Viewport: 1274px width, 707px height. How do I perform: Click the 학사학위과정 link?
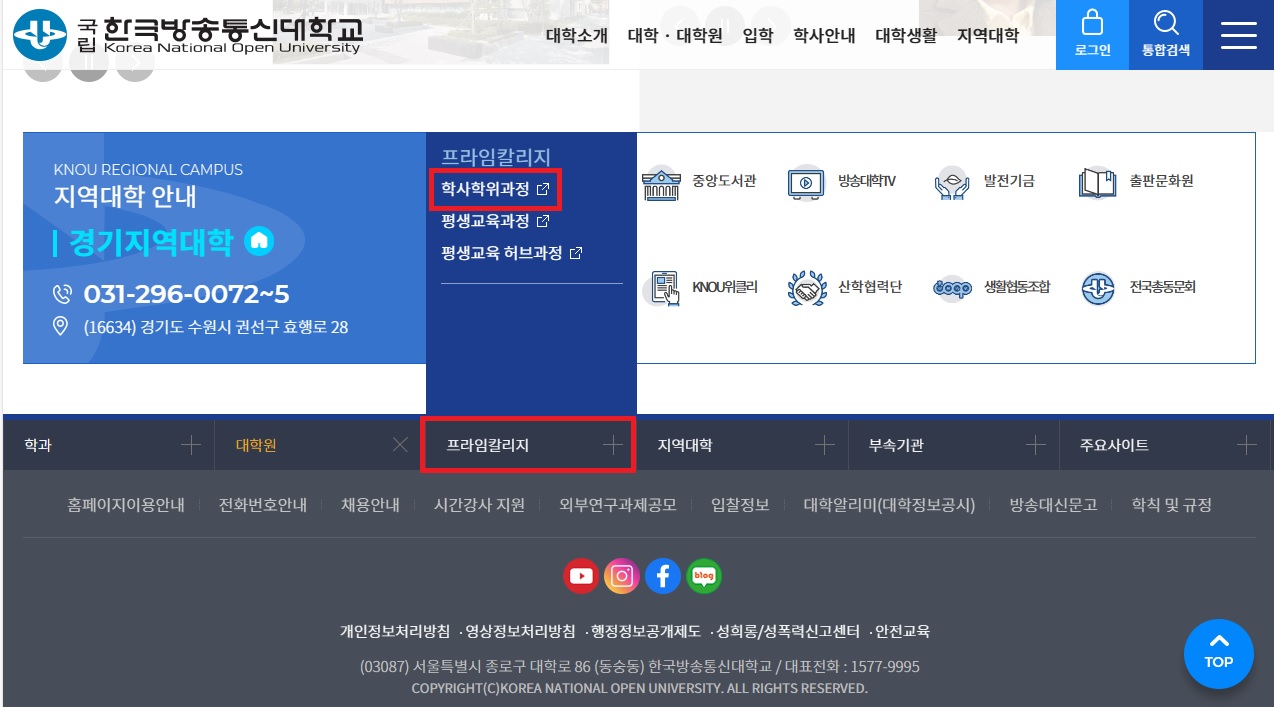[487, 188]
